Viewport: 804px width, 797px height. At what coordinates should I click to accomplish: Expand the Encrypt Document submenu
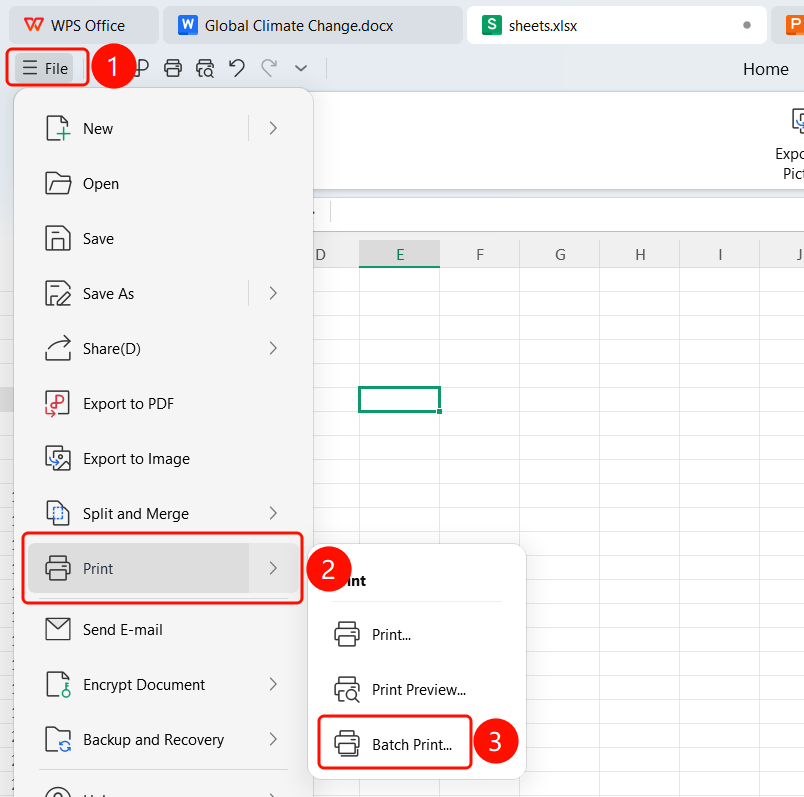(x=273, y=684)
